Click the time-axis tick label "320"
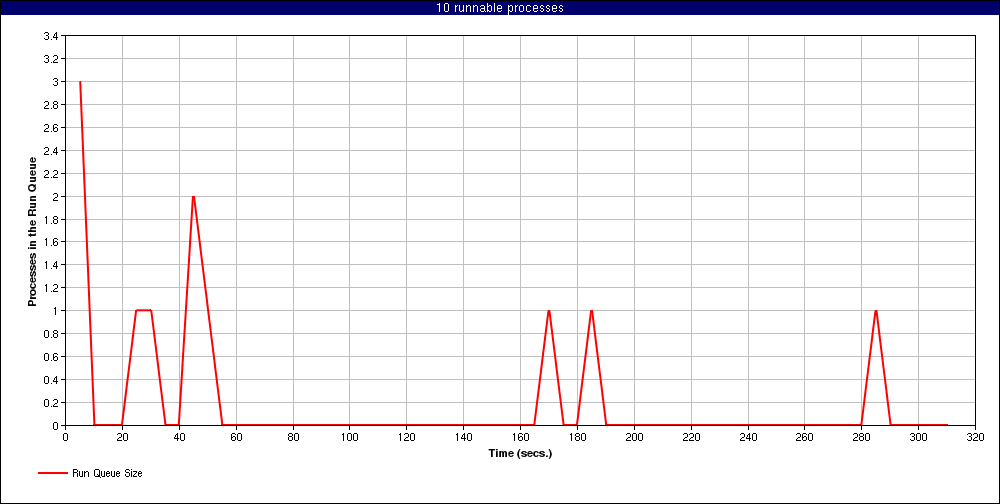The image size is (1000, 504). click(x=975, y=437)
